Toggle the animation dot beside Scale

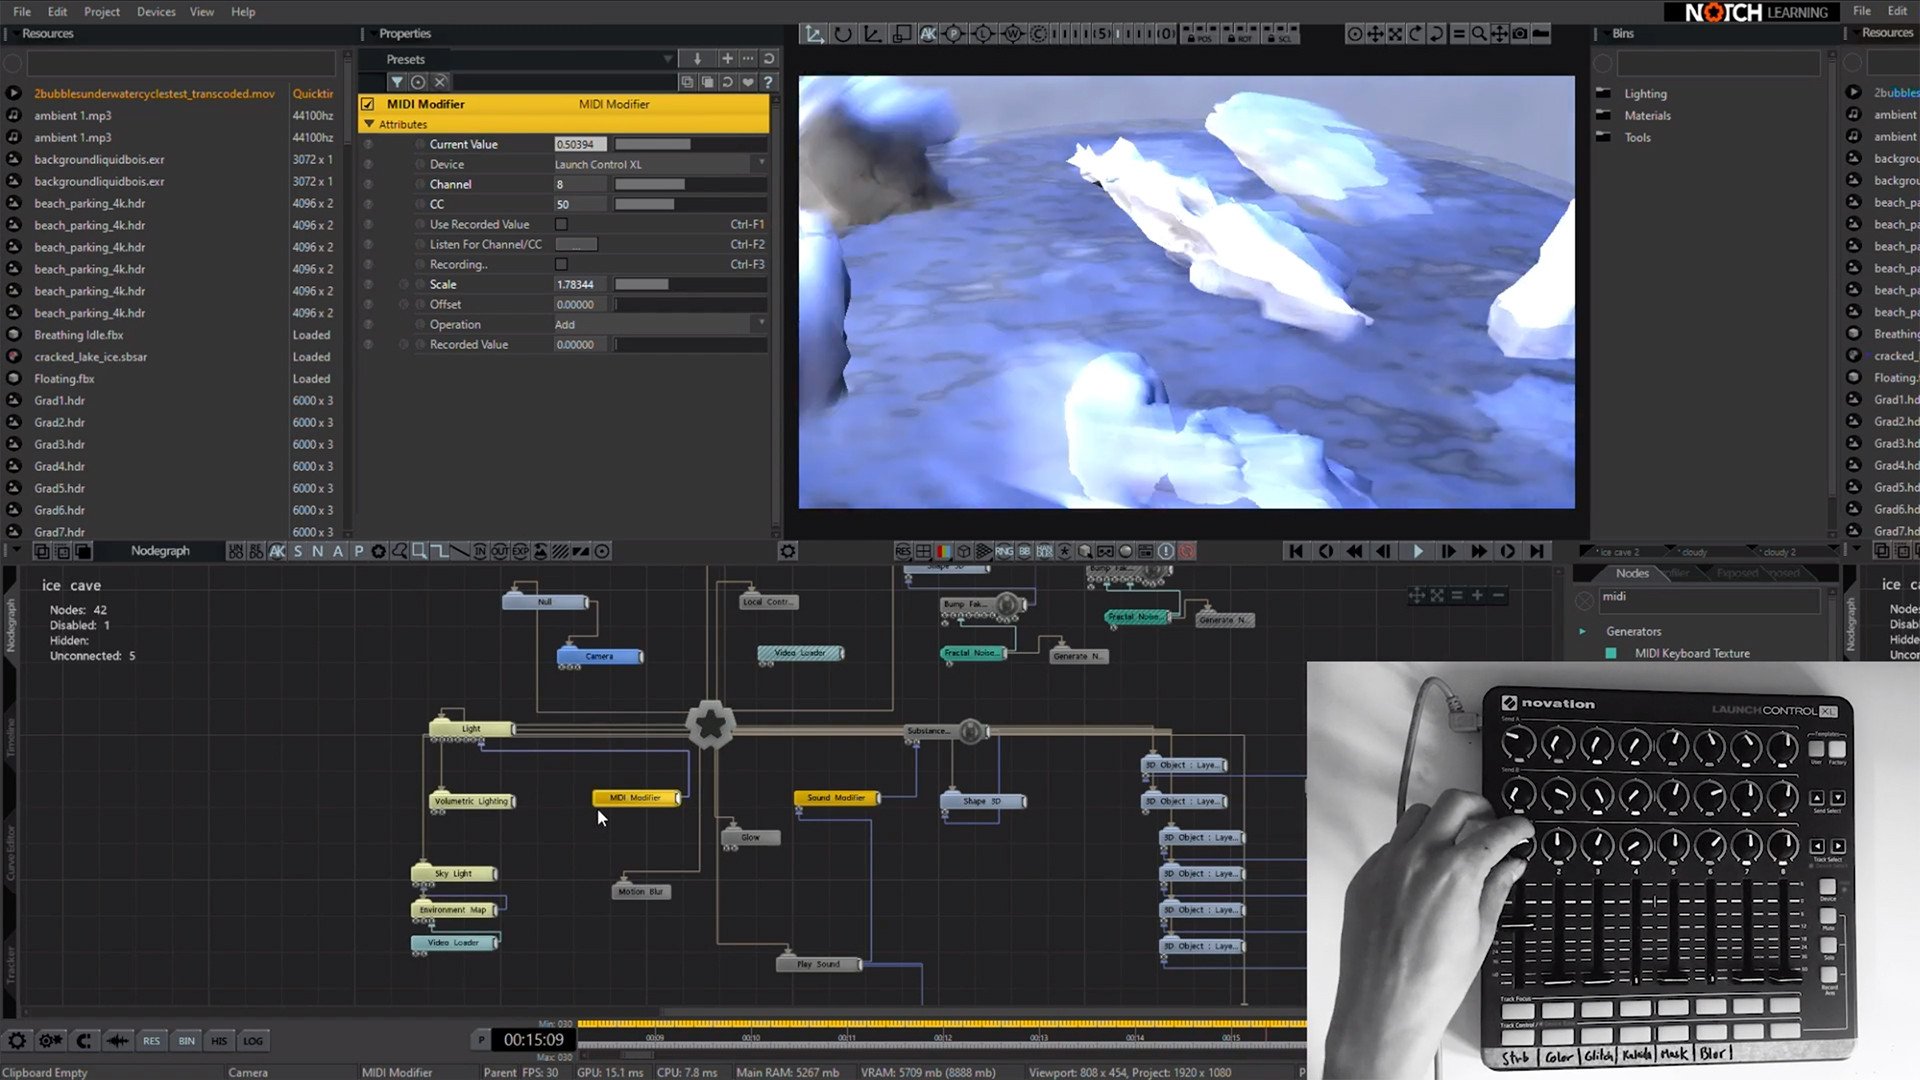click(x=420, y=284)
